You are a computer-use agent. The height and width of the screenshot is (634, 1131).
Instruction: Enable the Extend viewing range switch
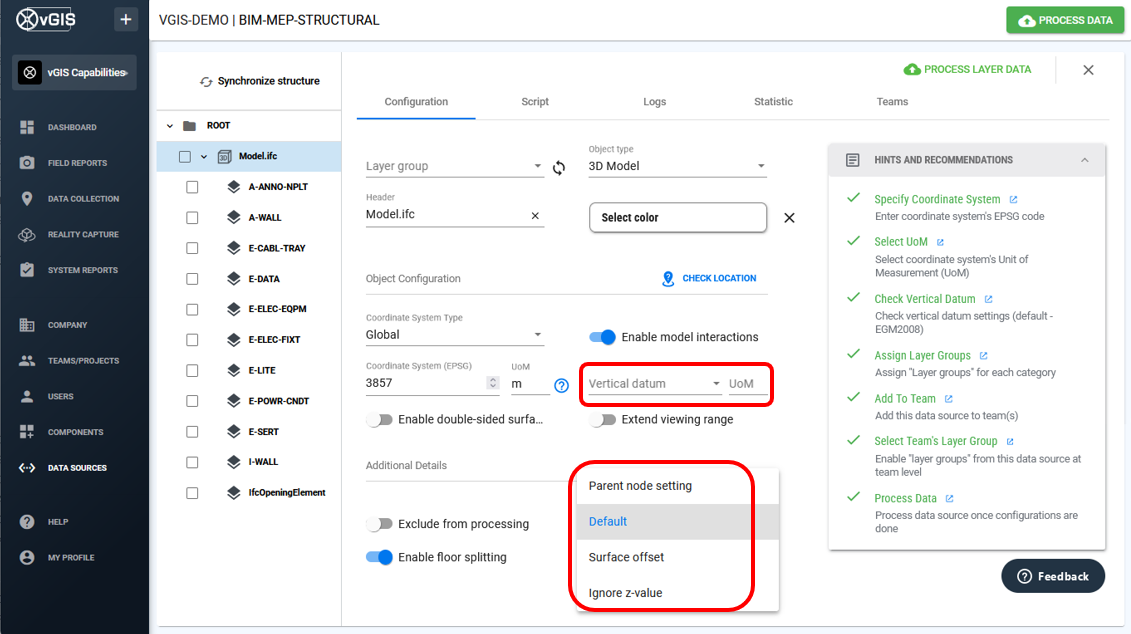click(604, 420)
